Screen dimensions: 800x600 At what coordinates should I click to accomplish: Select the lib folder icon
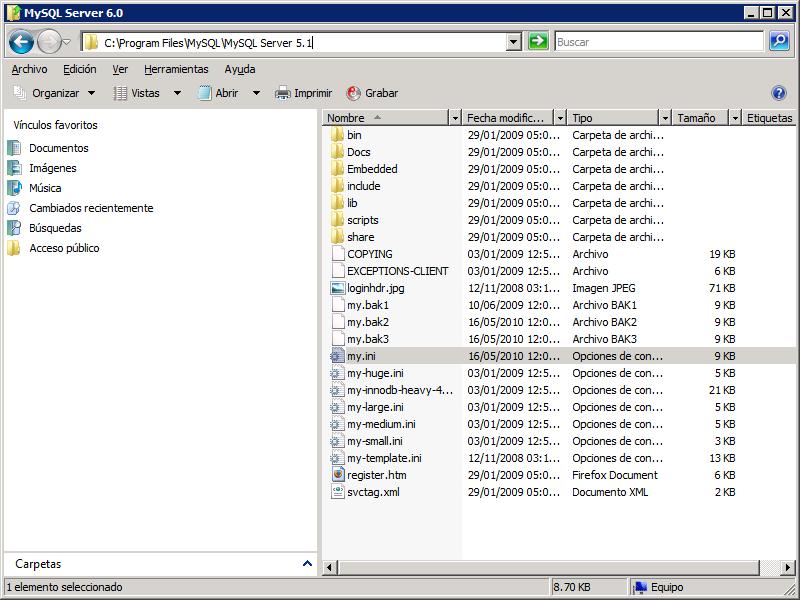click(x=337, y=203)
